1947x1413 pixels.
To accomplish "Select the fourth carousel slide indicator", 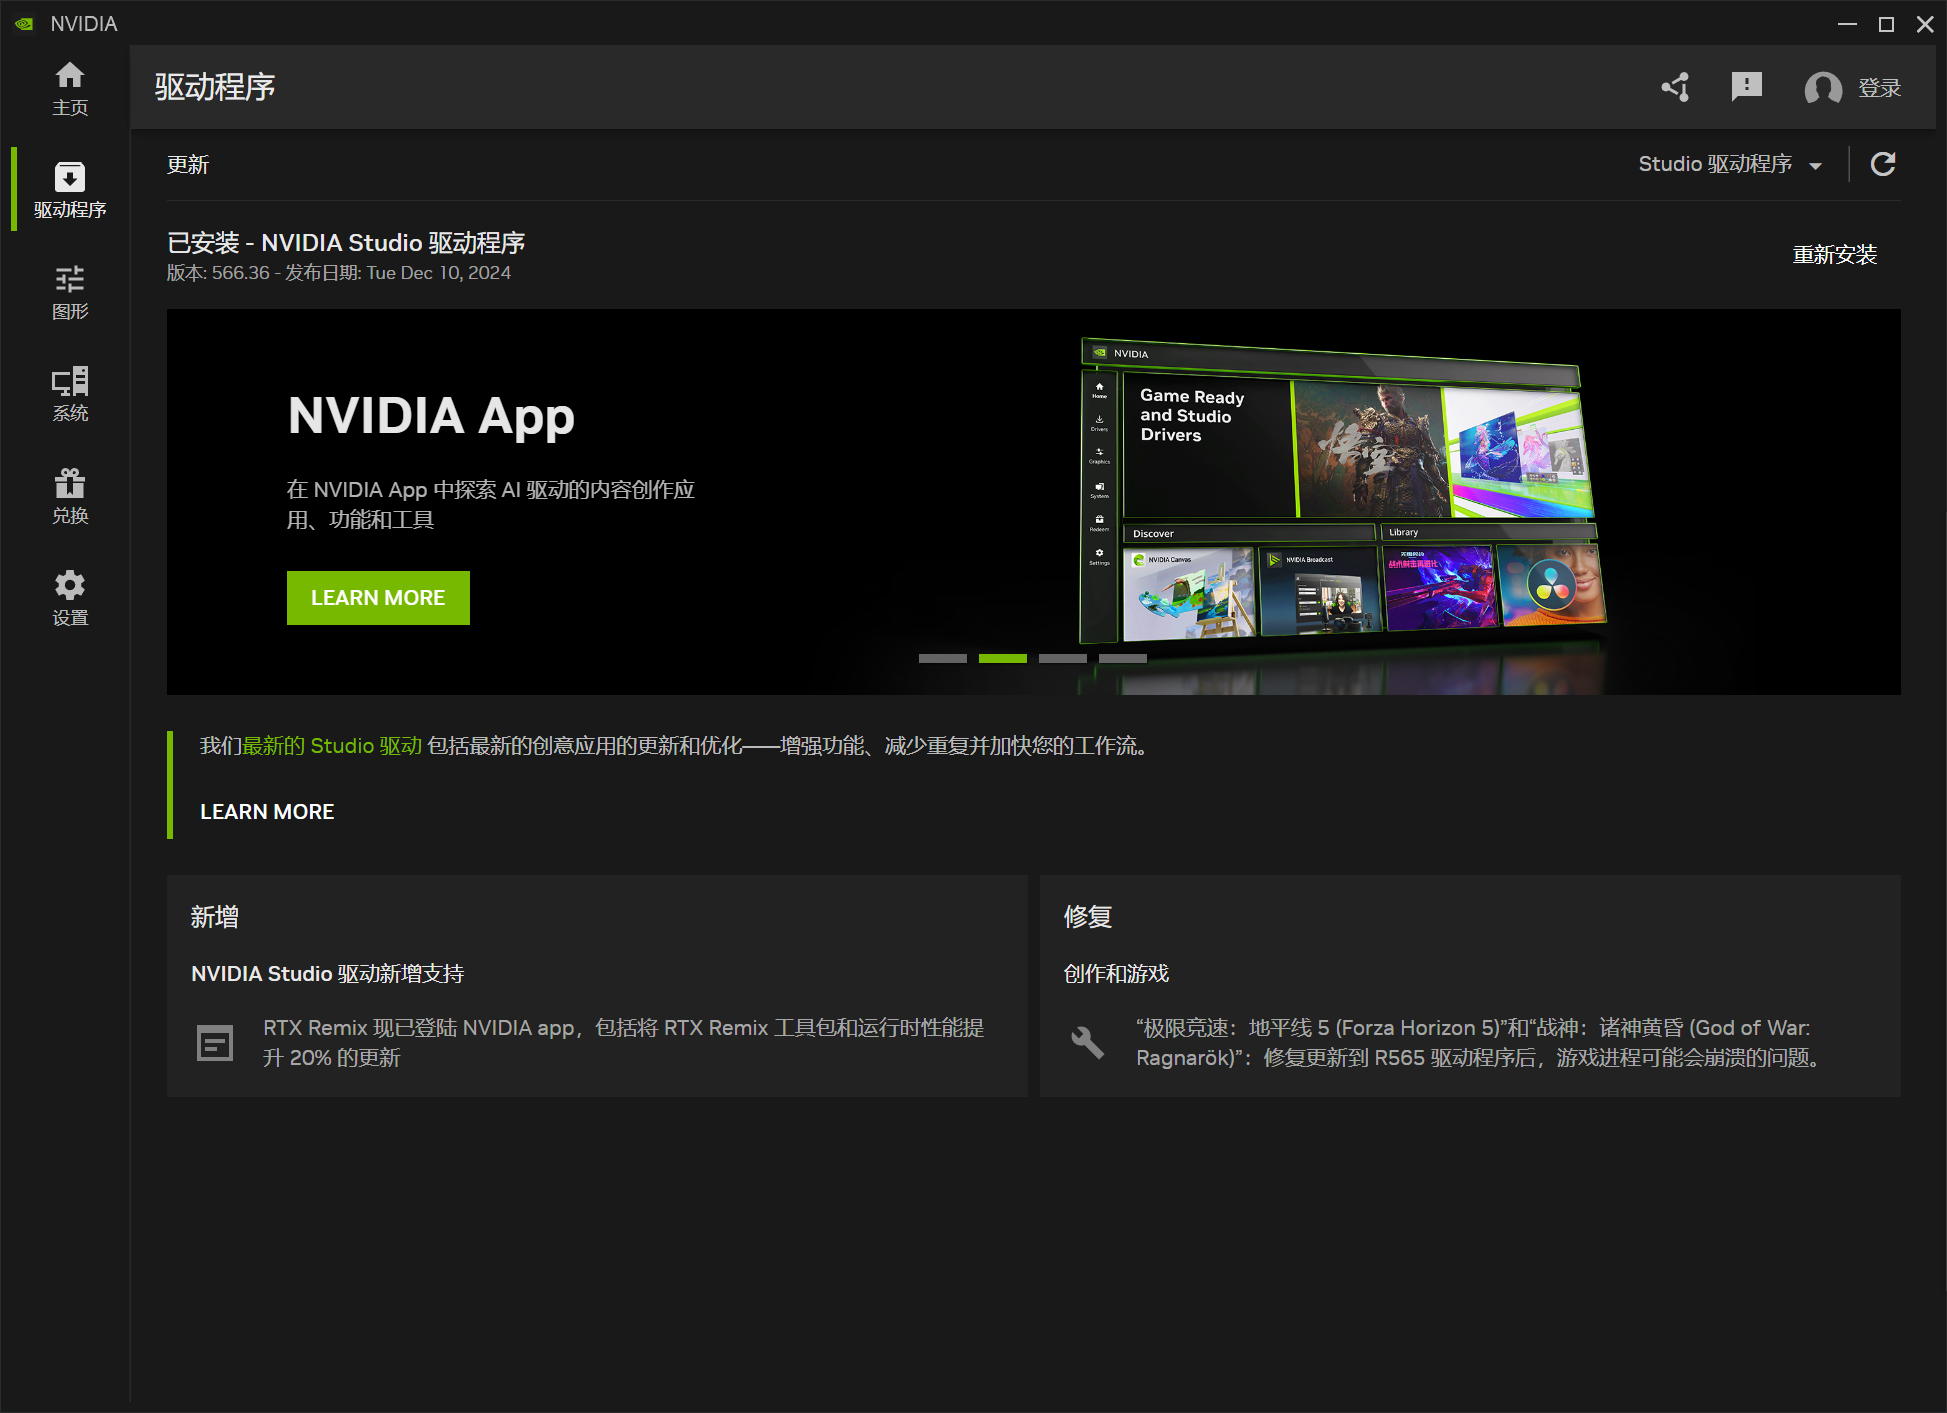I will click(1122, 658).
